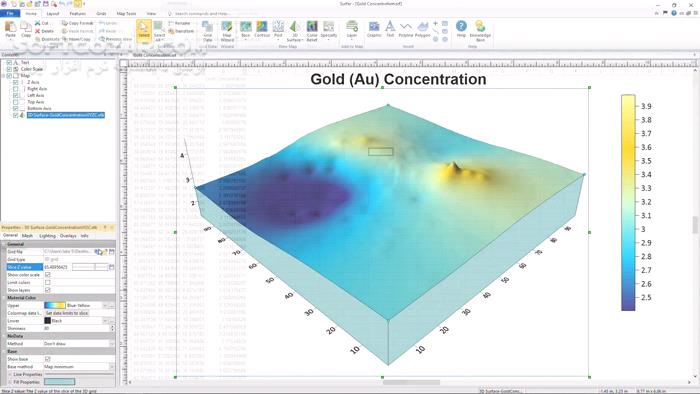This screenshot has width=700, height=394.
Task: Open the NoData Method dropdown
Action: click(112, 344)
